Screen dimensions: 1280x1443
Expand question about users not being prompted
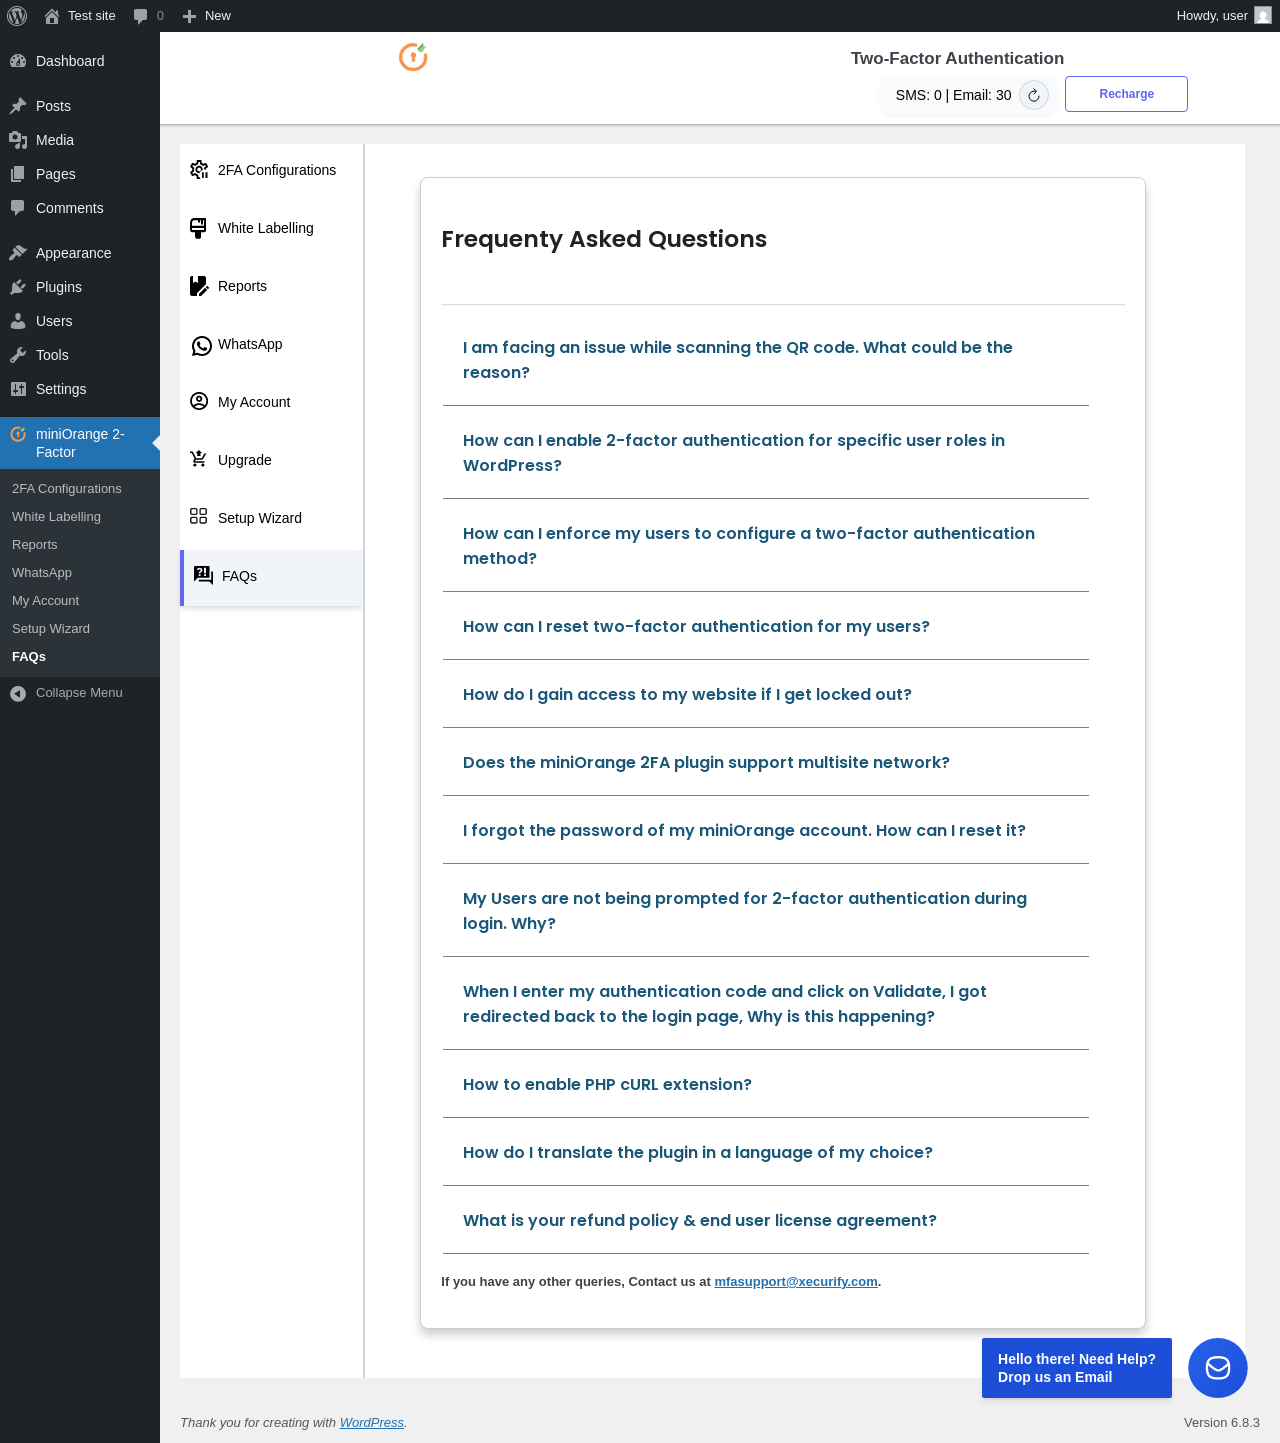point(766,911)
